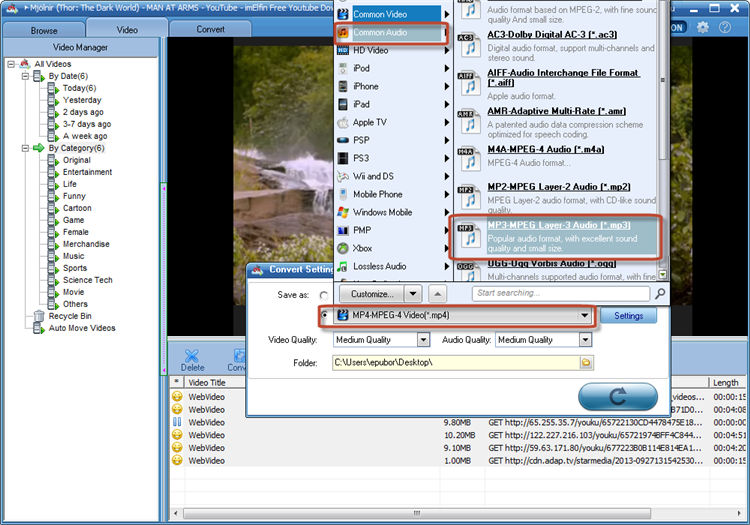Image resolution: width=750 pixels, height=525 pixels.
Task: Select the radio button beside MP4 format
Action: point(325,315)
